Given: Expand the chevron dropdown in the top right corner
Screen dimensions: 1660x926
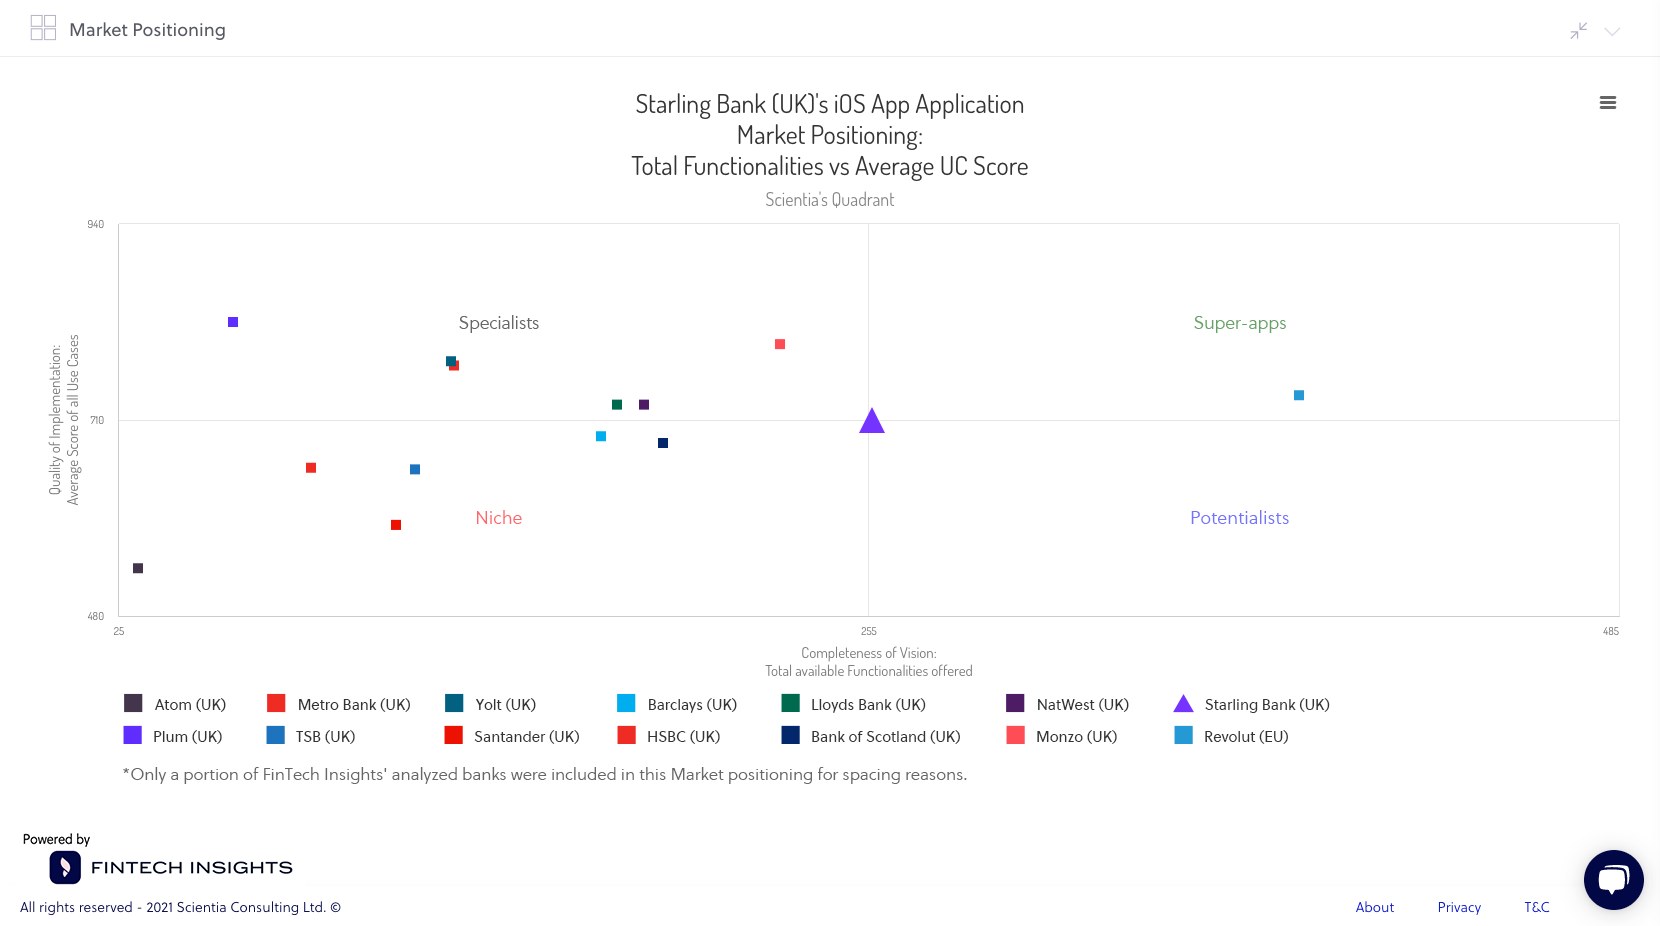Looking at the screenshot, I should point(1612,33).
